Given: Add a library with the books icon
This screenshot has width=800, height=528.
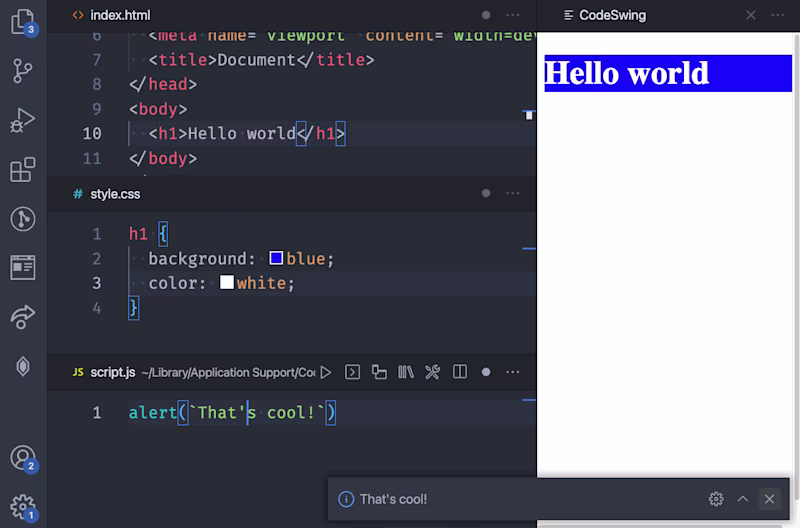Looking at the screenshot, I should [406, 372].
